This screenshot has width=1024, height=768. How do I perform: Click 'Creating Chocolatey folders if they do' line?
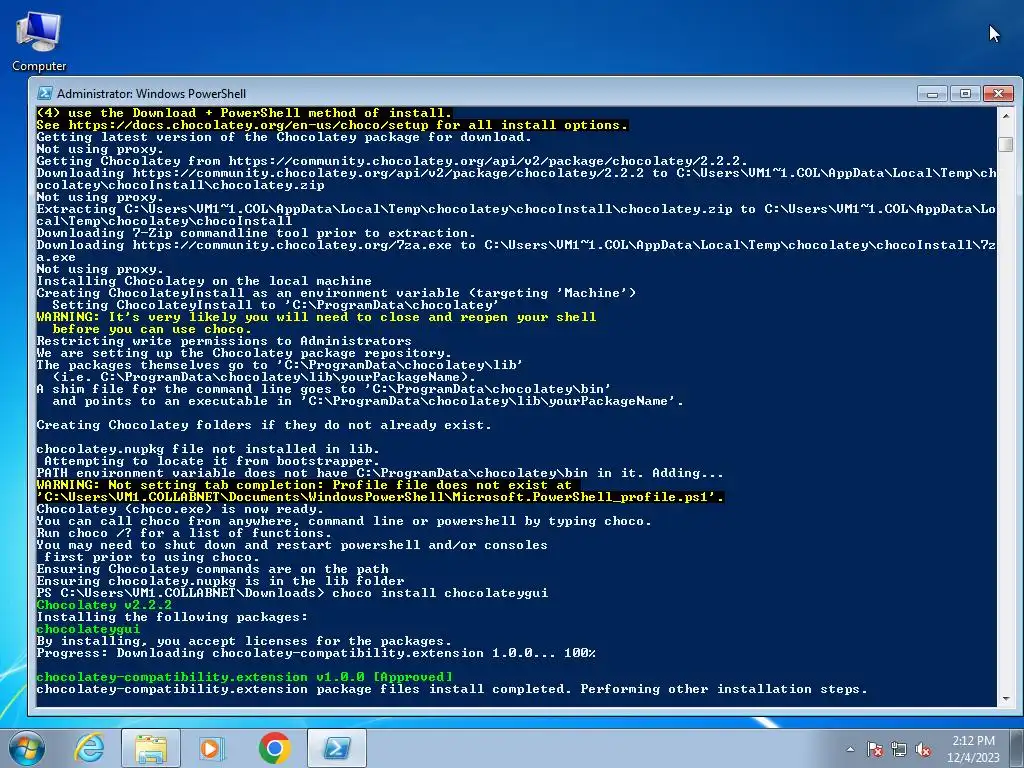[264, 425]
